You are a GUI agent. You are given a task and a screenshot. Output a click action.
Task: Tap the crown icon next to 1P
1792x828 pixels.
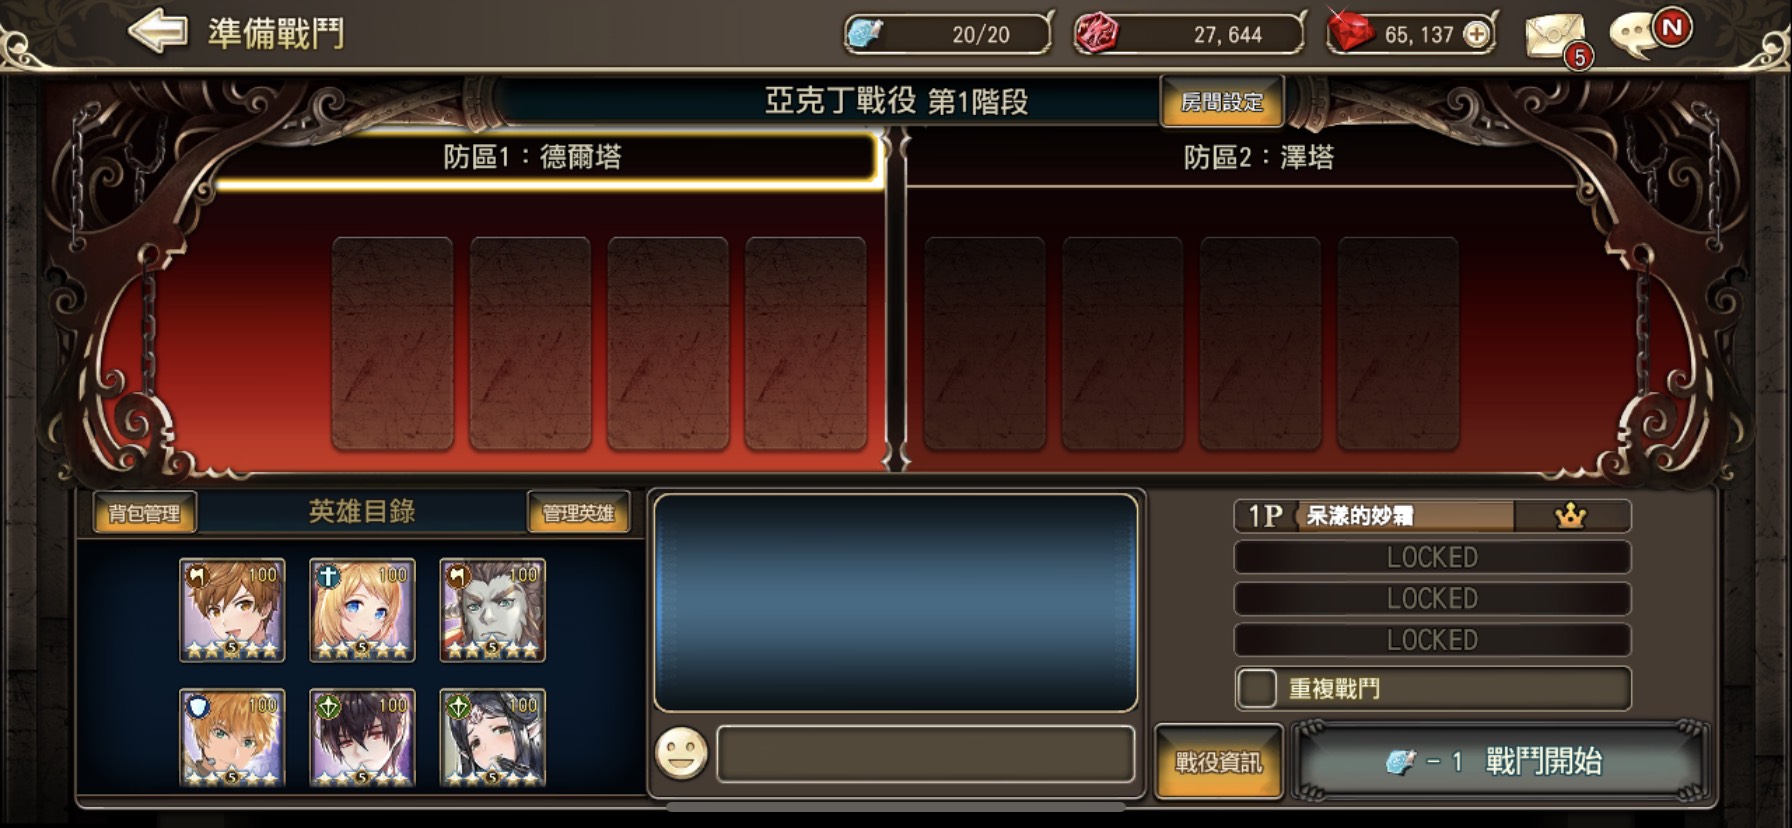(x=1570, y=516)
